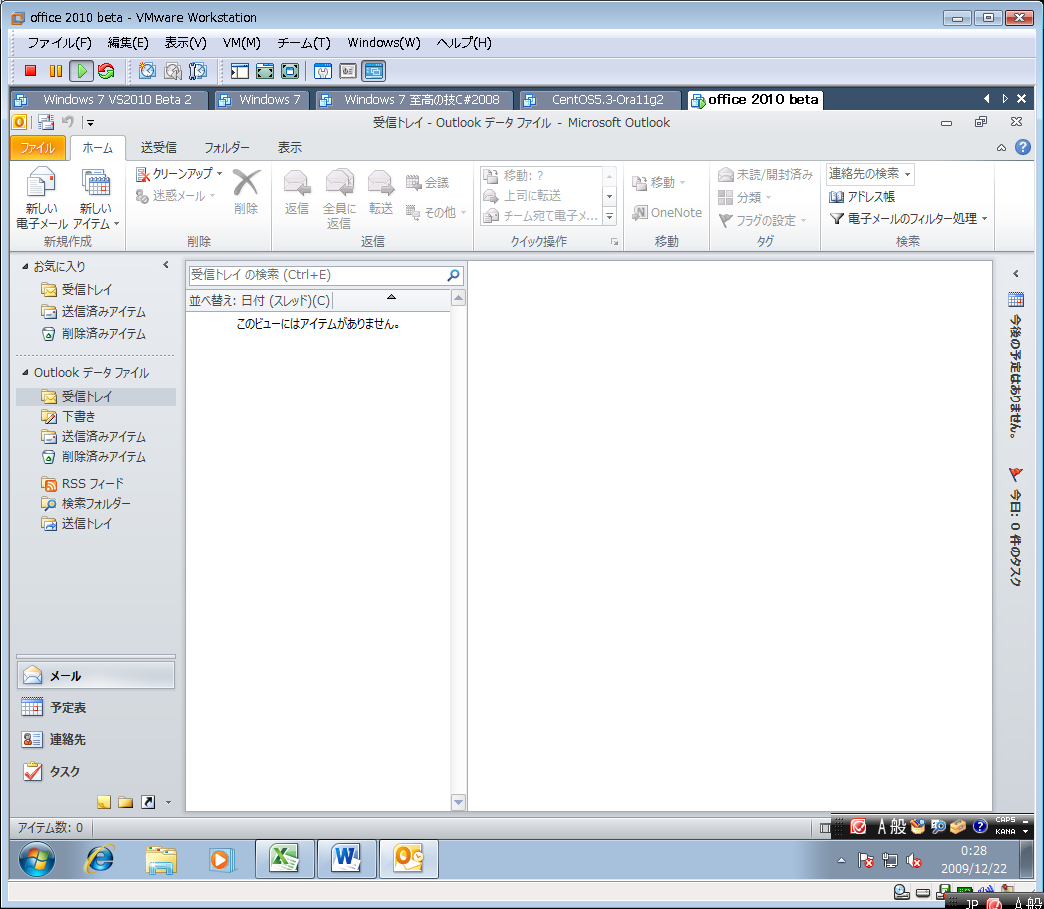Collapse the Favorites (お気に入り) group
Viewport: 1044px width, 909px height.
26,267
